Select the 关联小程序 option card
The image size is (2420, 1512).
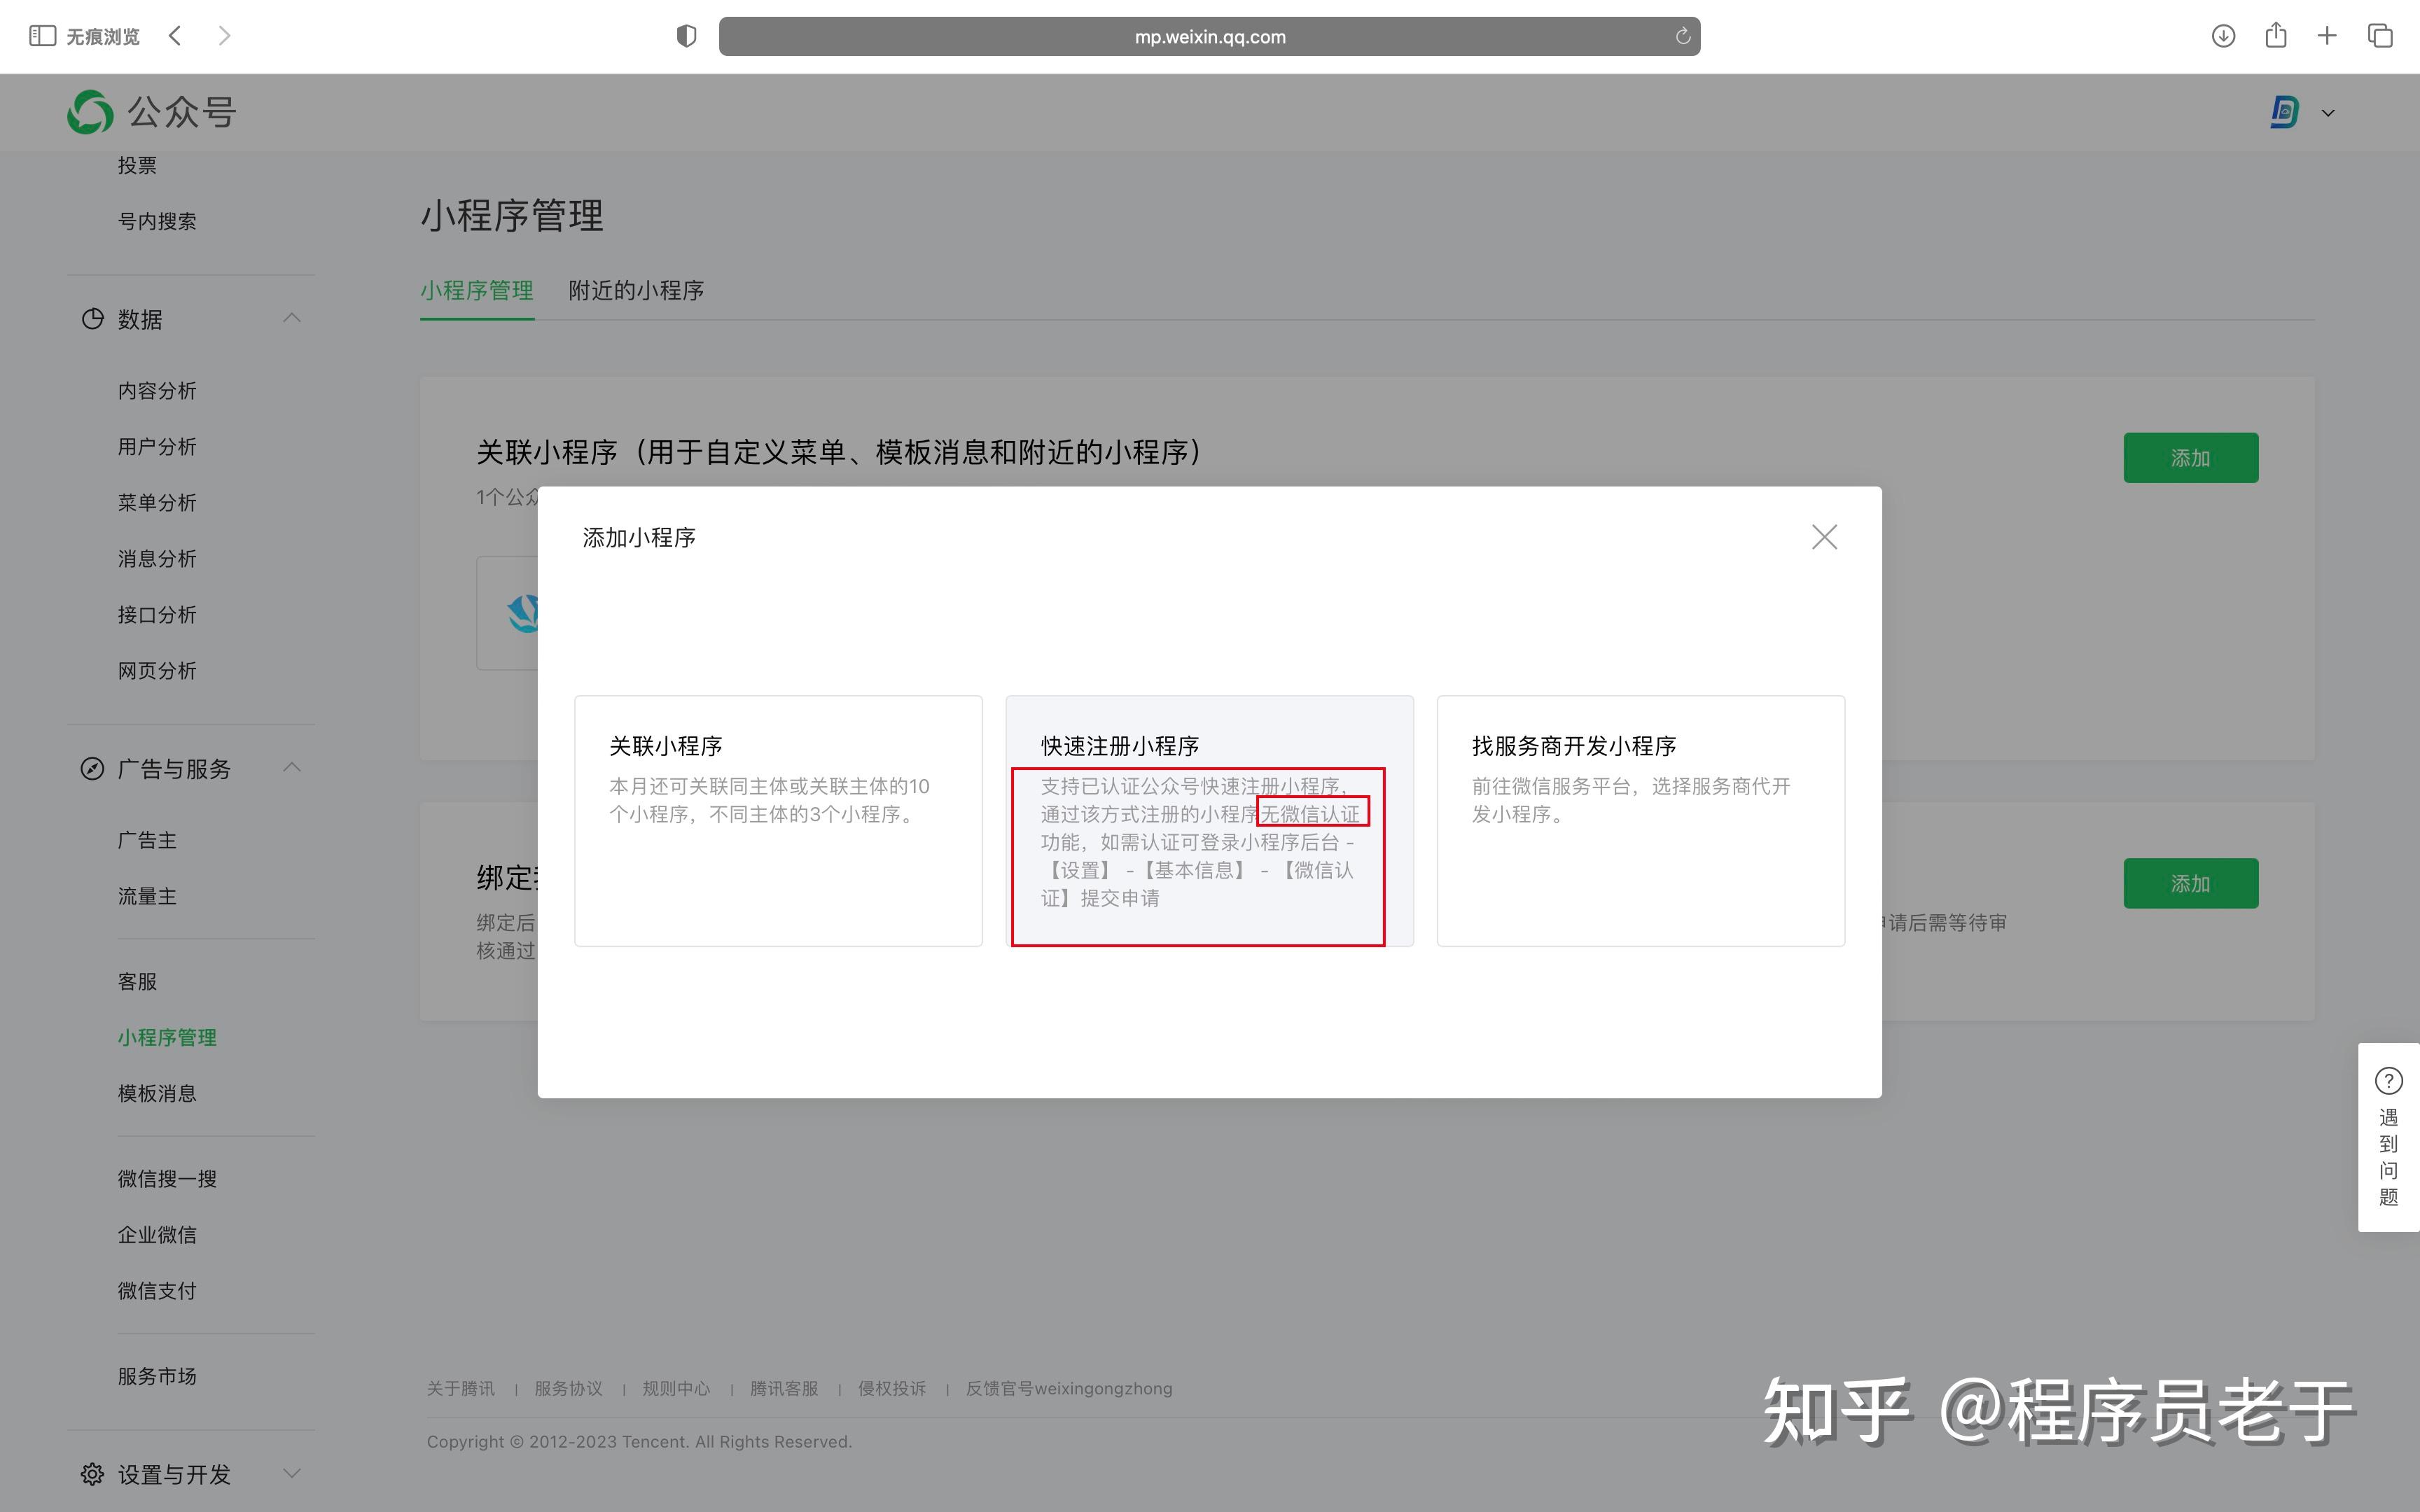778,821
